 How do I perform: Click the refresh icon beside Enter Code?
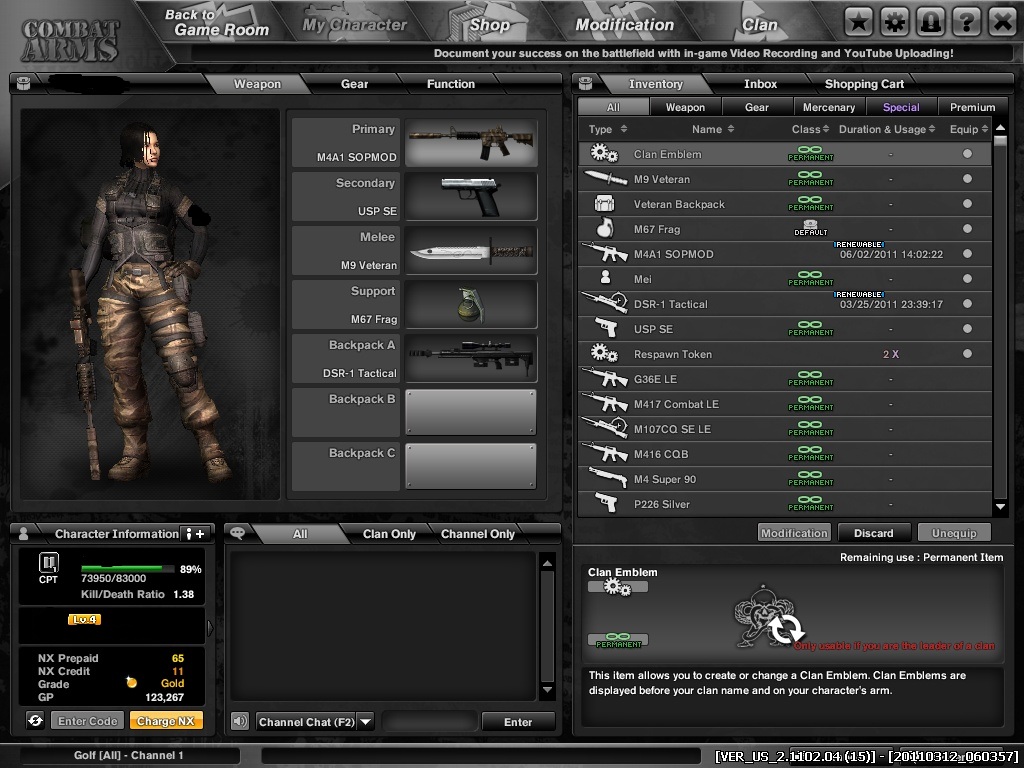click(x=35, y=720)
